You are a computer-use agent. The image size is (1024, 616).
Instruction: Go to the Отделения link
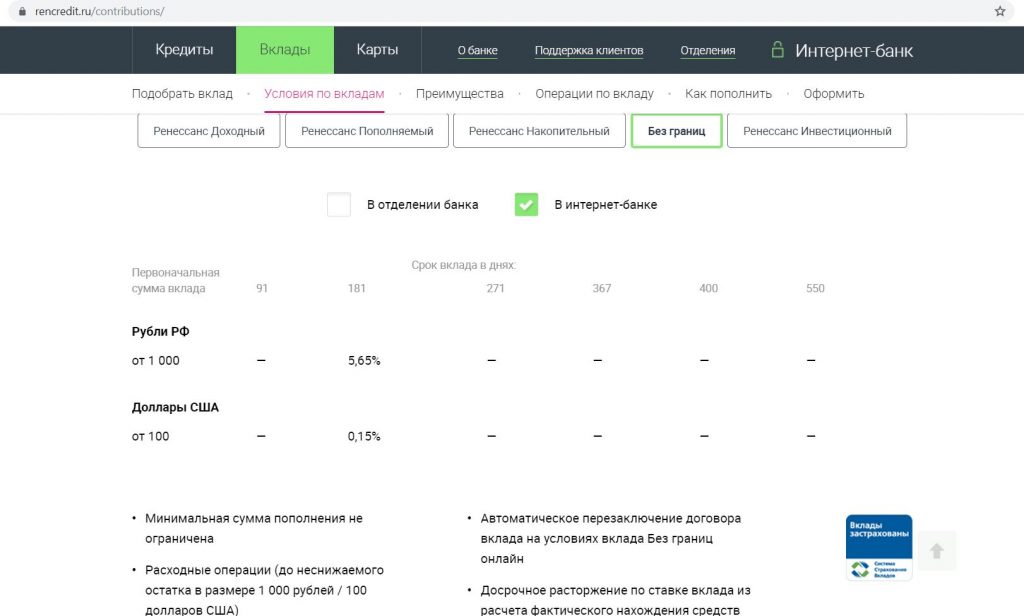click(708, 50)
